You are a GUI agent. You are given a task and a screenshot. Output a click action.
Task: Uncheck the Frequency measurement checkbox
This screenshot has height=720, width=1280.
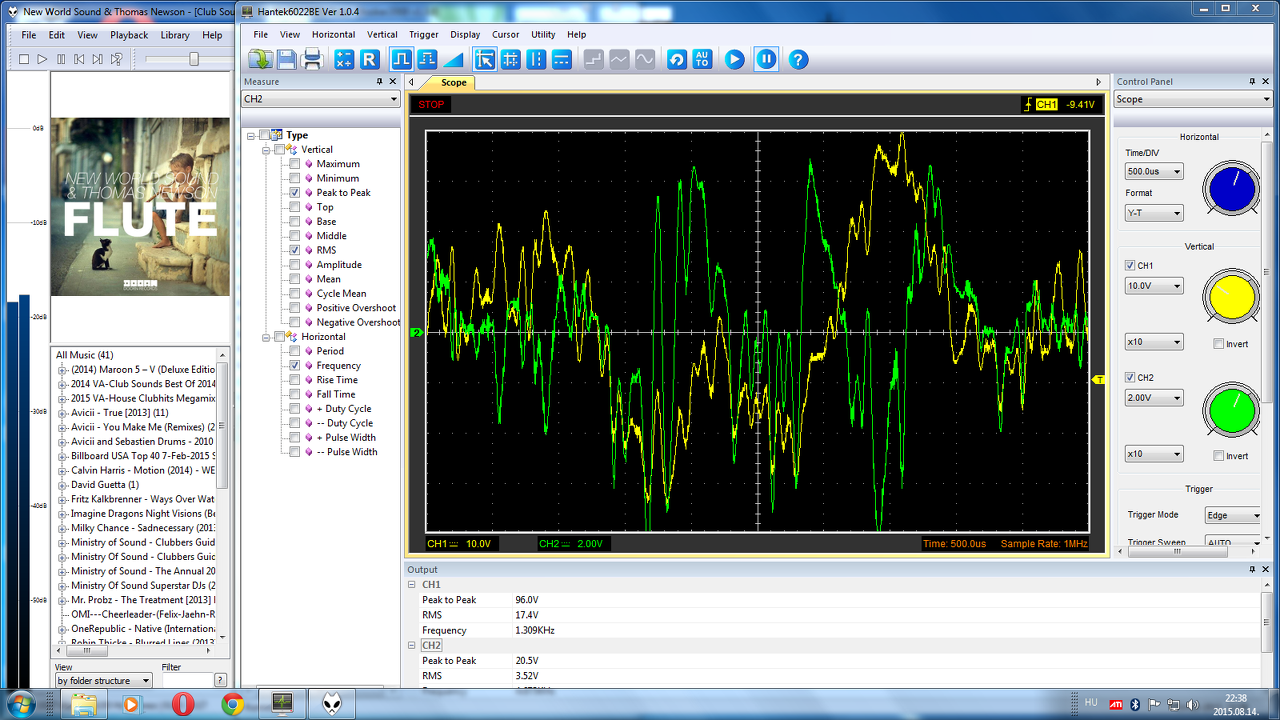(295, 366)
